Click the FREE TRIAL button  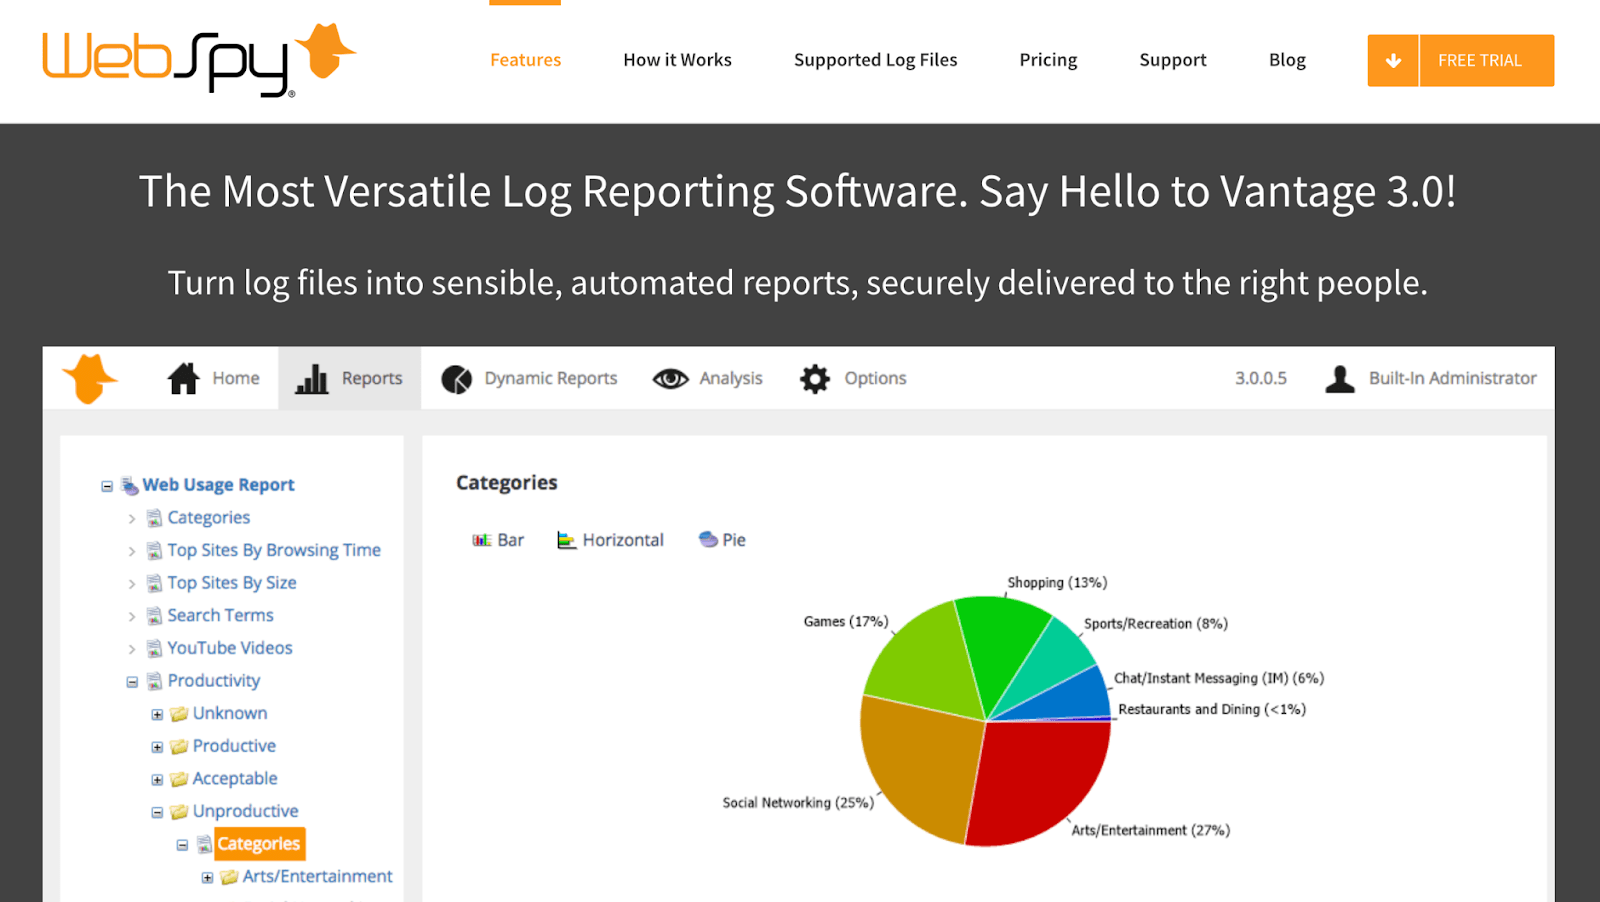pos(1487,60)
